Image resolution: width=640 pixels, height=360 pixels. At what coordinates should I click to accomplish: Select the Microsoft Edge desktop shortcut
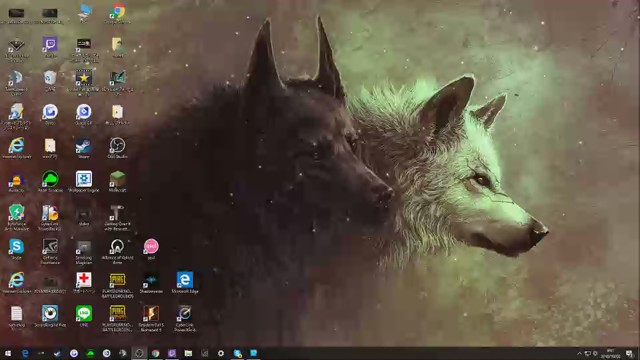pos(185,282)
